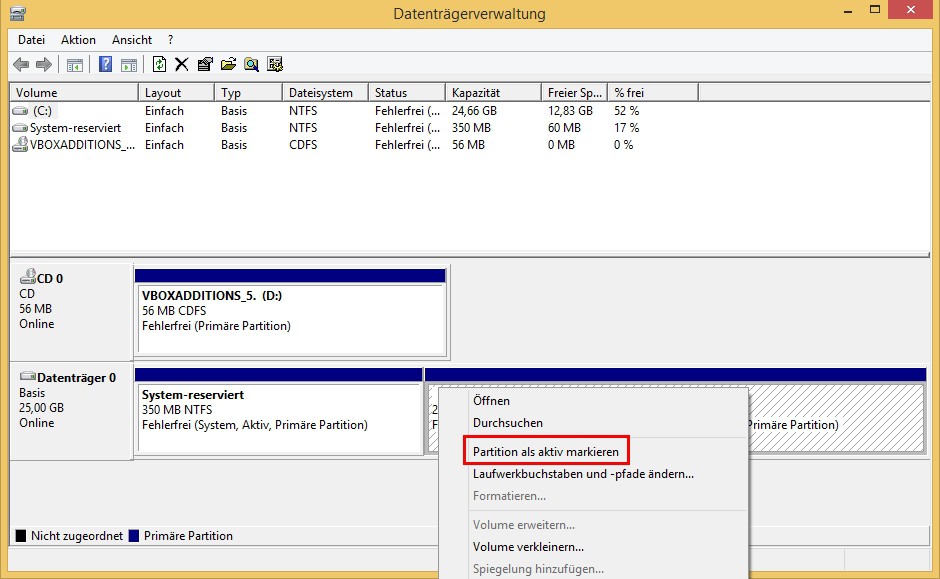Click the Forward arrow toolbar icon
The image size is (940, 579).
tap(43, 65)
